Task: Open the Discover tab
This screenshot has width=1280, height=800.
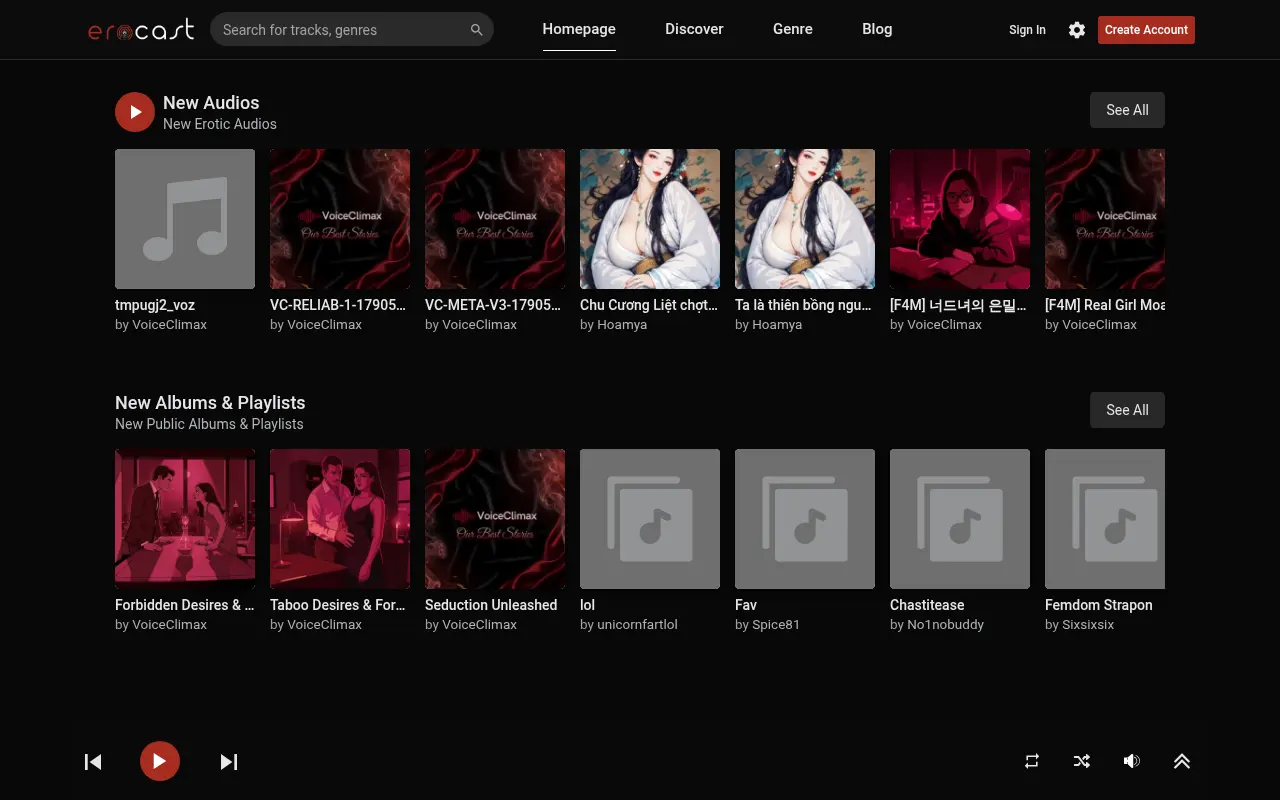Action: click(694, 29)
